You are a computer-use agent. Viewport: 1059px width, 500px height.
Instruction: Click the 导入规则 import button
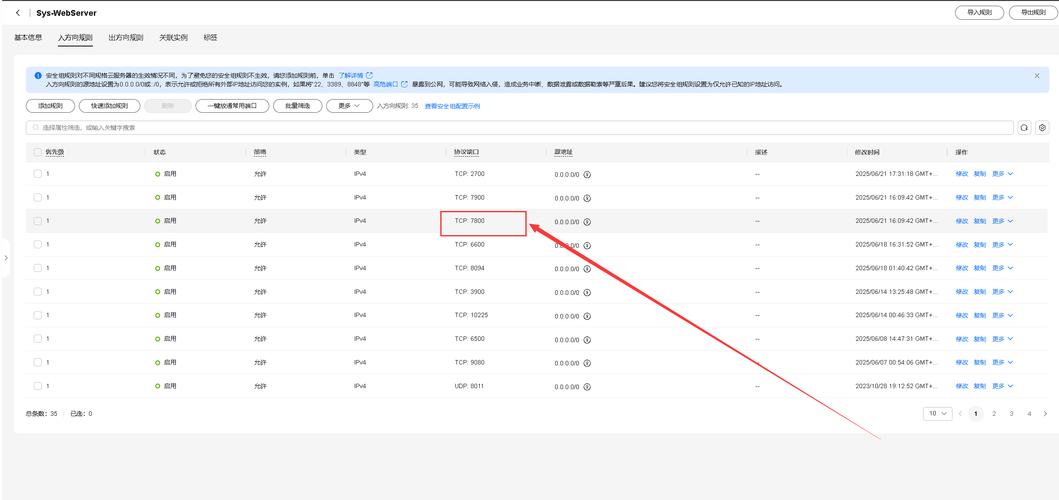coord(979,13)
